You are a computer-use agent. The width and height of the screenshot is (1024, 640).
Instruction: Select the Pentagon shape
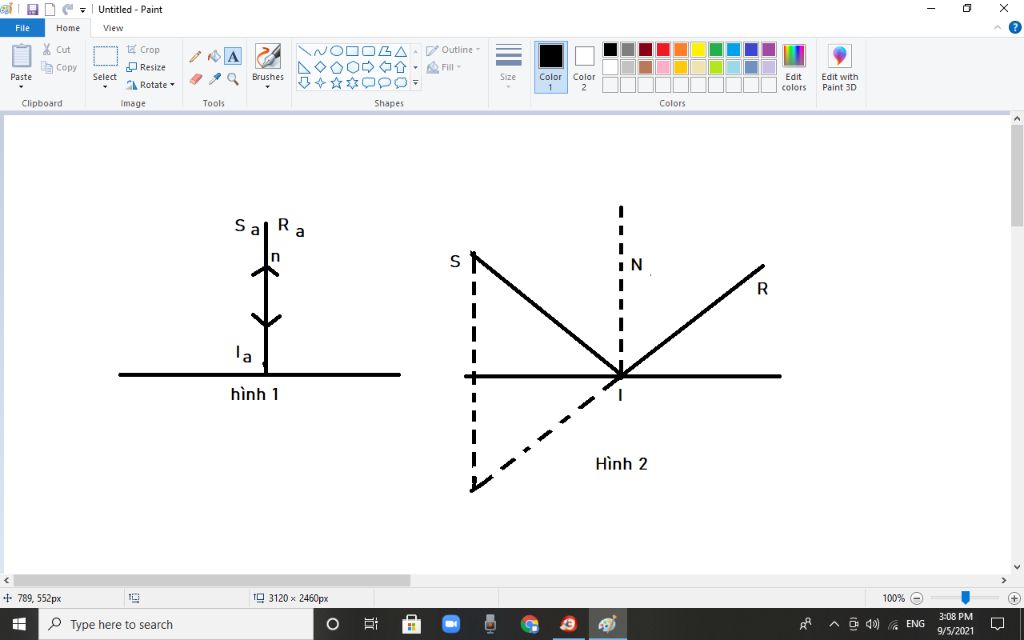(x=336, y=67)
